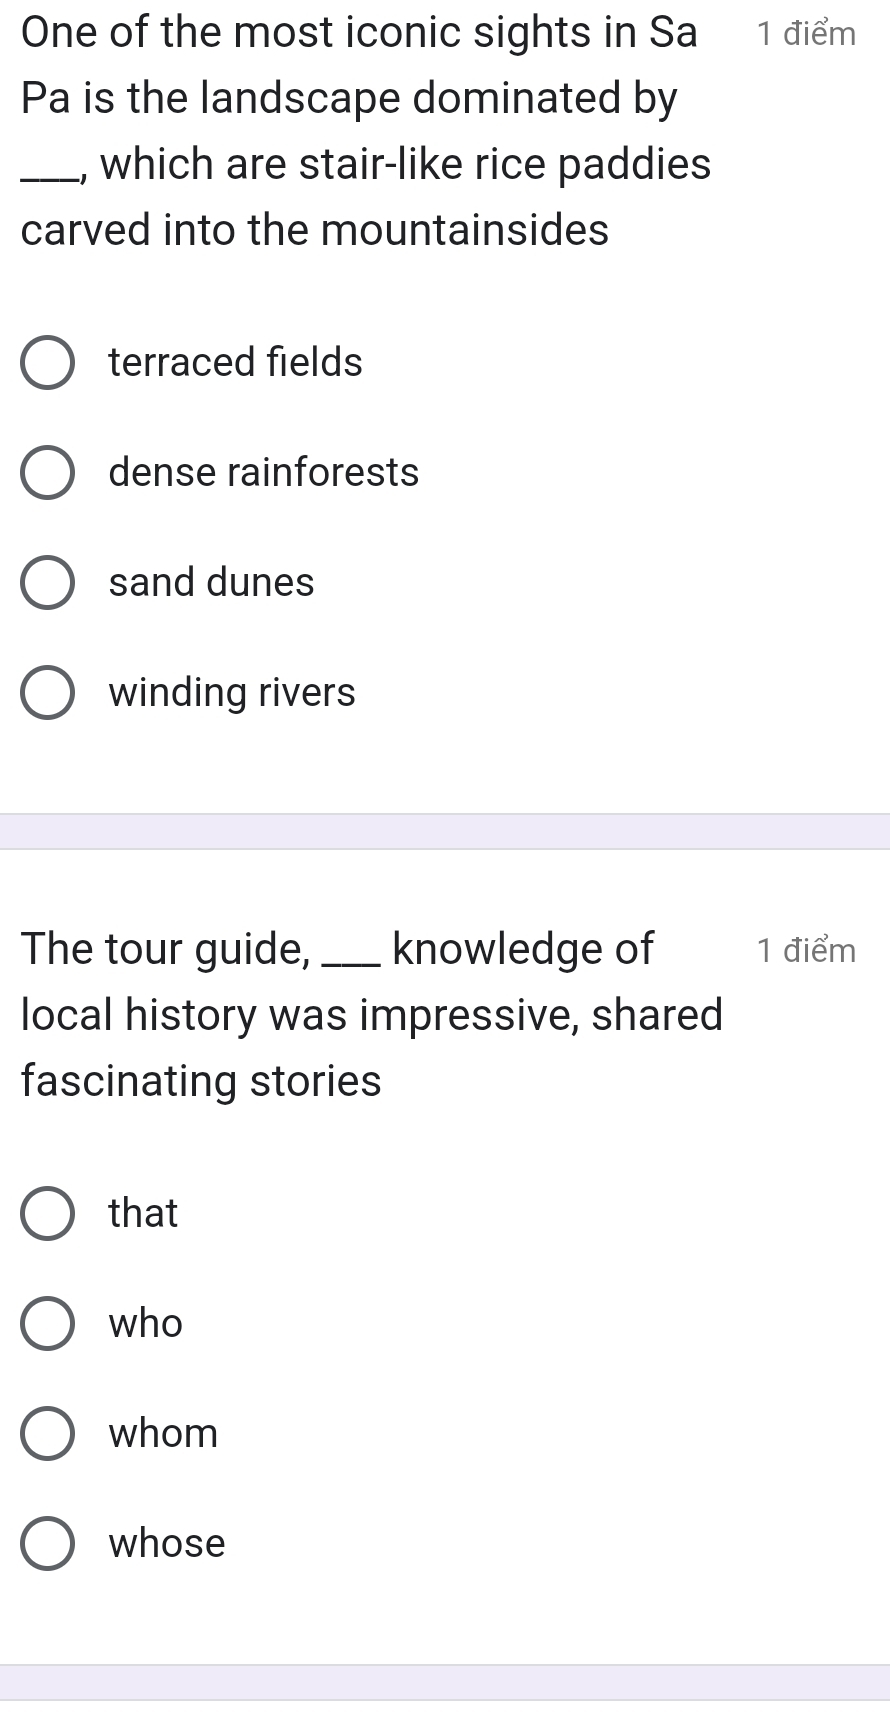Screen dimensions: 890x1726
Task: Click the 'whom' label text
Action: pyautogui.click(x=163, y=1433)
